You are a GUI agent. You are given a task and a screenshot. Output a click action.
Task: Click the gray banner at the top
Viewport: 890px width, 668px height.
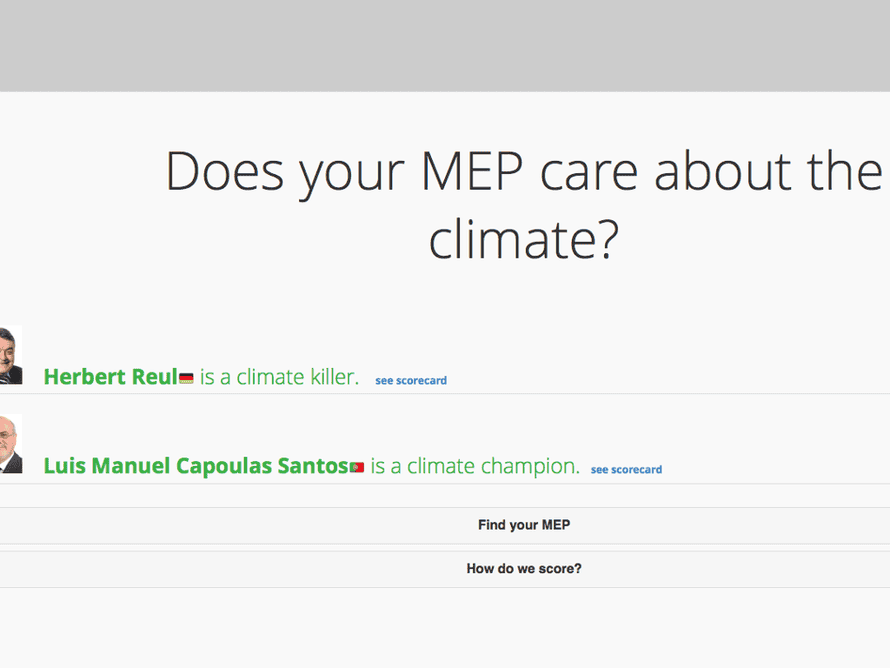coord(445,45)
